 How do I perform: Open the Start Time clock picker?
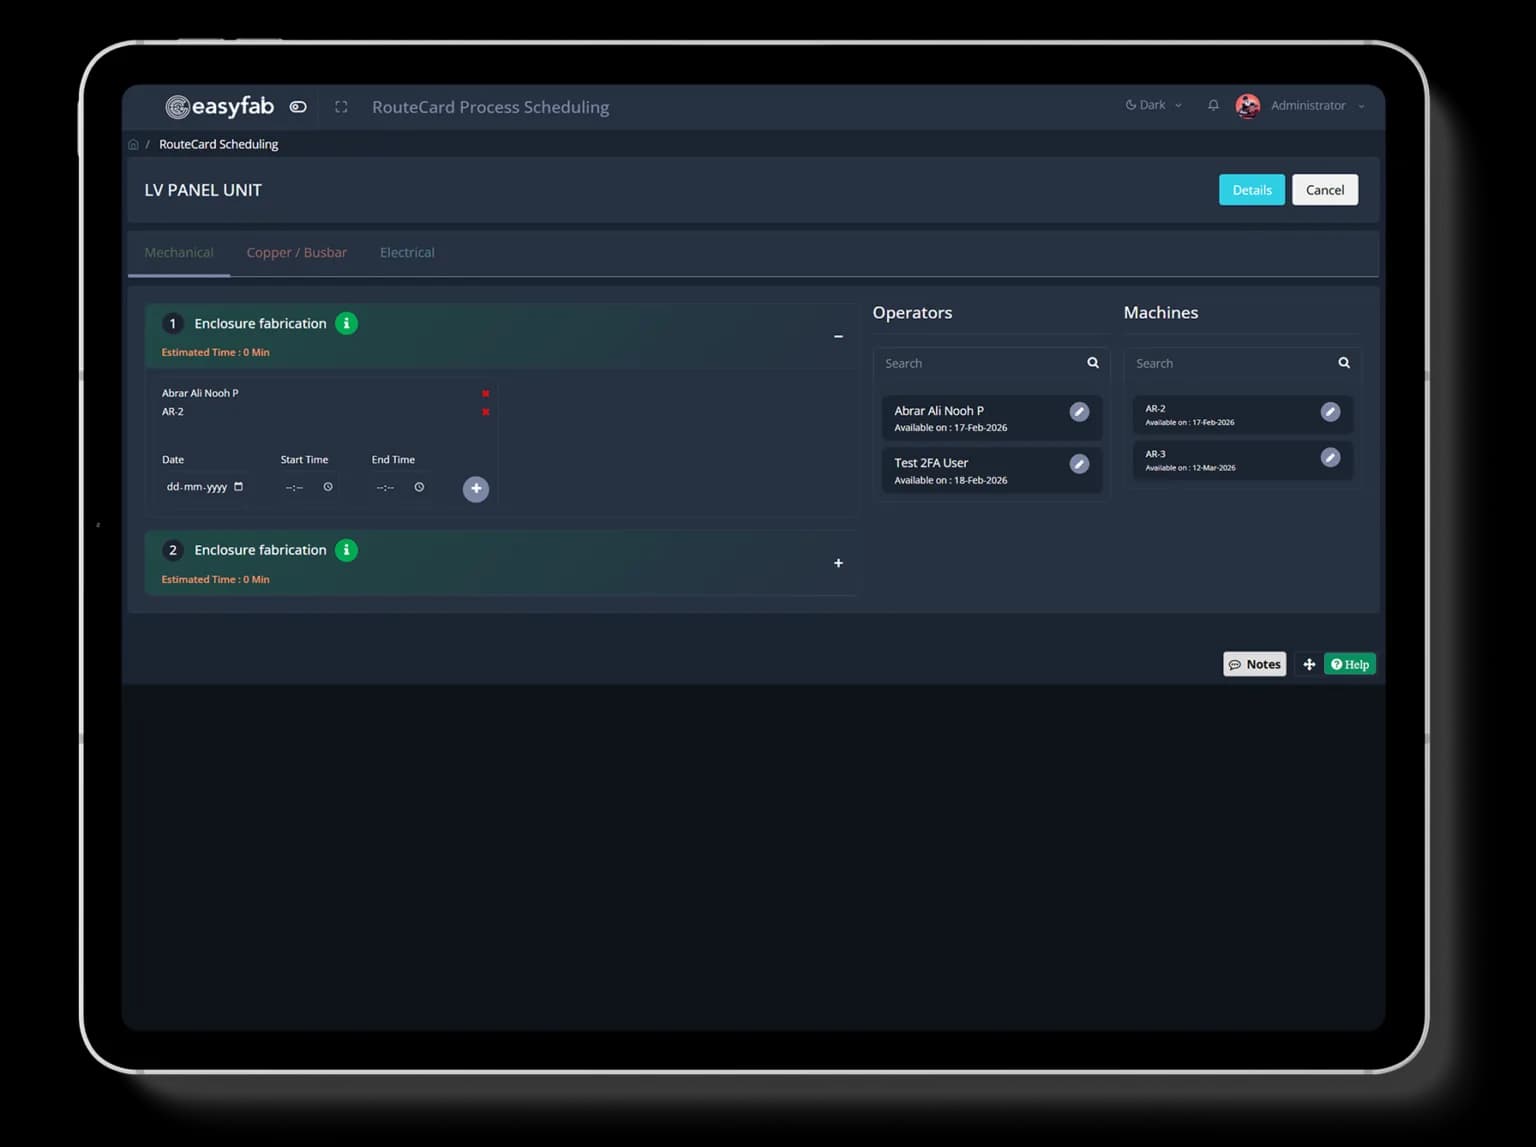pyautogui.click(x=328, y=487)
